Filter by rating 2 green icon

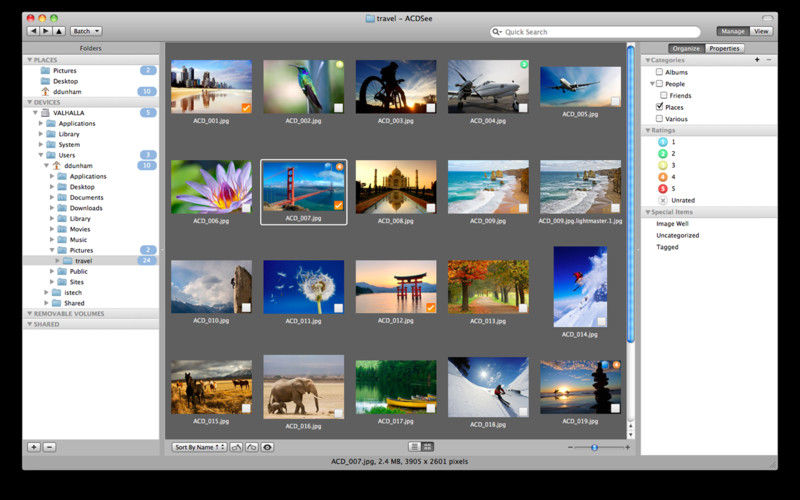tap(662, 154)
